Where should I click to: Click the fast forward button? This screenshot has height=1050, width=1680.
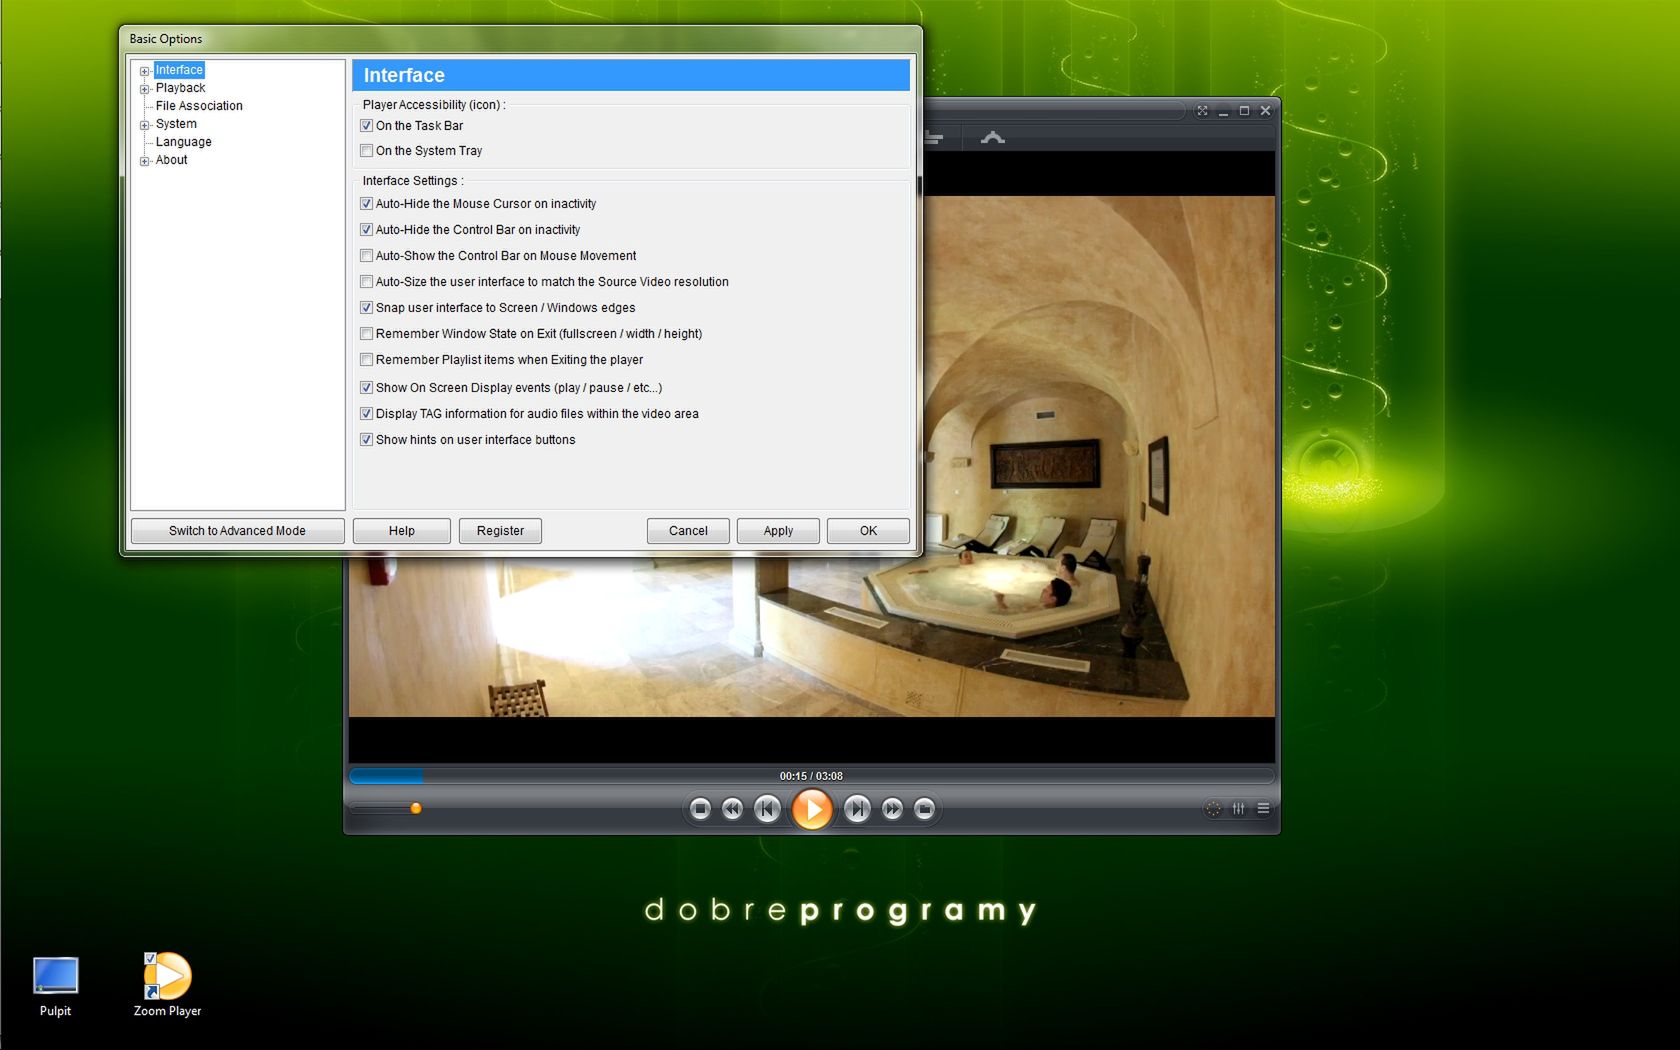click(x=892, y=809)
